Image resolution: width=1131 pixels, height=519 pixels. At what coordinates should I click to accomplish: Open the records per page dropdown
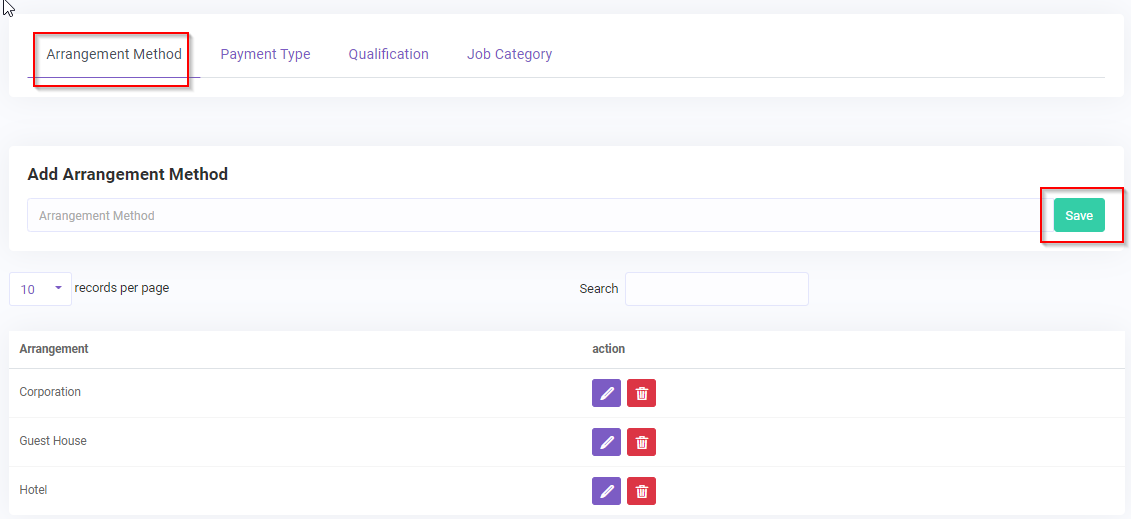(40, 289)
